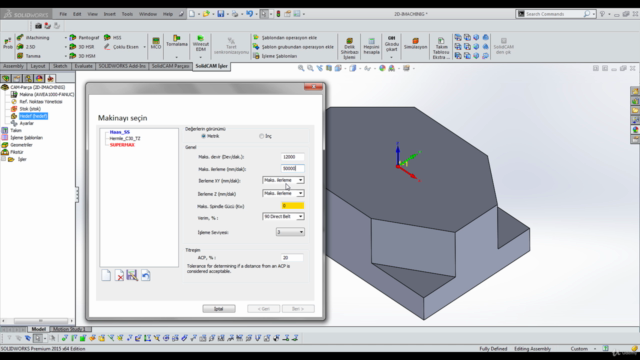This screenshot has width=640, height=360.
Task: Select the İnç radio button
Action: coord(261,136)
